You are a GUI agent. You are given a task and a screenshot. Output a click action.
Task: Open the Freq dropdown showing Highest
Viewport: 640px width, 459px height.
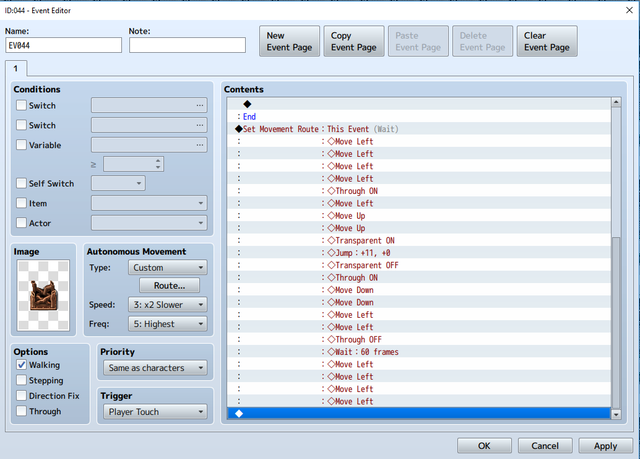[168, 324]
